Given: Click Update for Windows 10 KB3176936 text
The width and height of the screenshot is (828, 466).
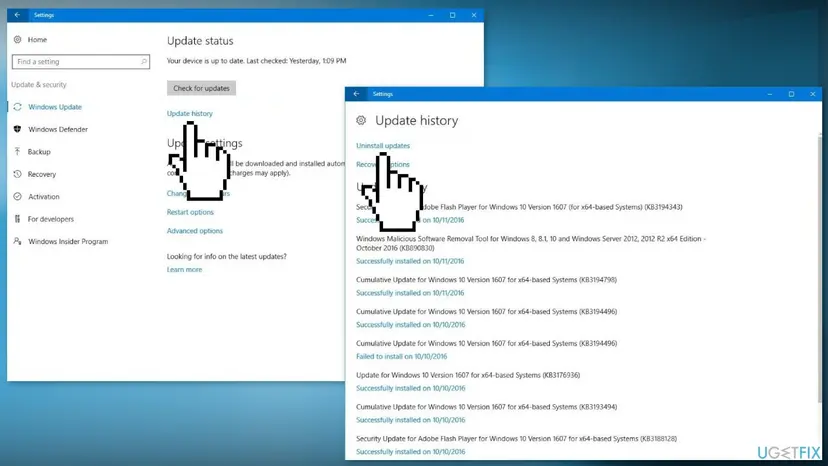Looking at the screenshot, I should [468, 375].
